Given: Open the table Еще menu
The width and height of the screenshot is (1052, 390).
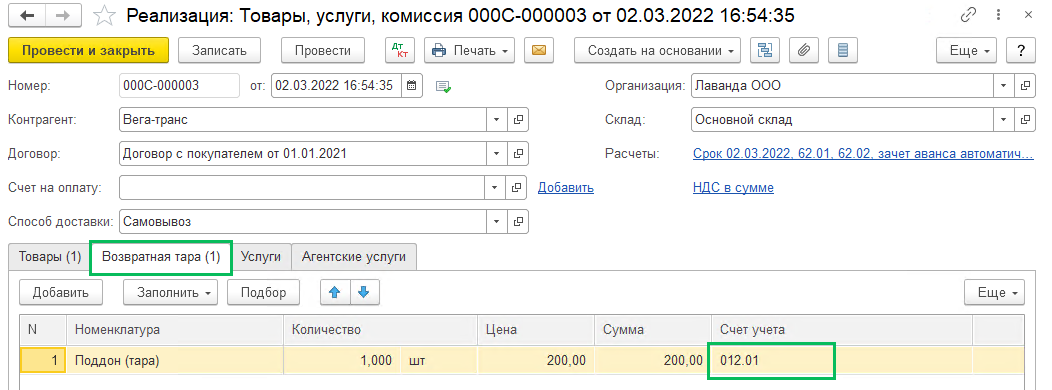Looking at the screenshot, I should click(x=994, y=292).
